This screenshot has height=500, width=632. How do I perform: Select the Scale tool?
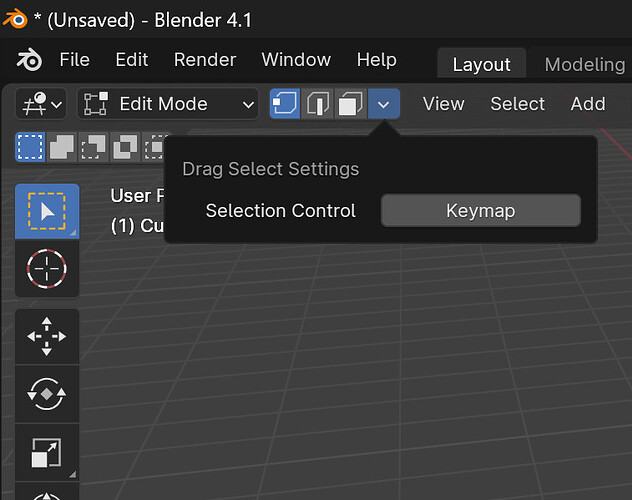click(x=47, y=452)
